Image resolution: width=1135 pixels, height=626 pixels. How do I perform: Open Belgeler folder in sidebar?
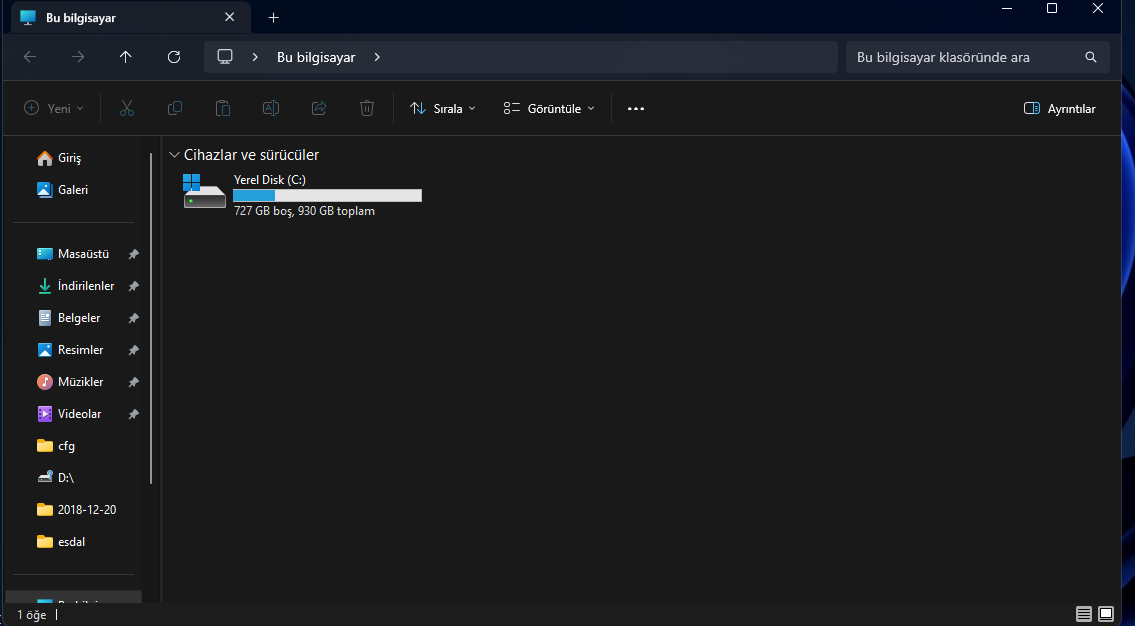coord(69,318)
